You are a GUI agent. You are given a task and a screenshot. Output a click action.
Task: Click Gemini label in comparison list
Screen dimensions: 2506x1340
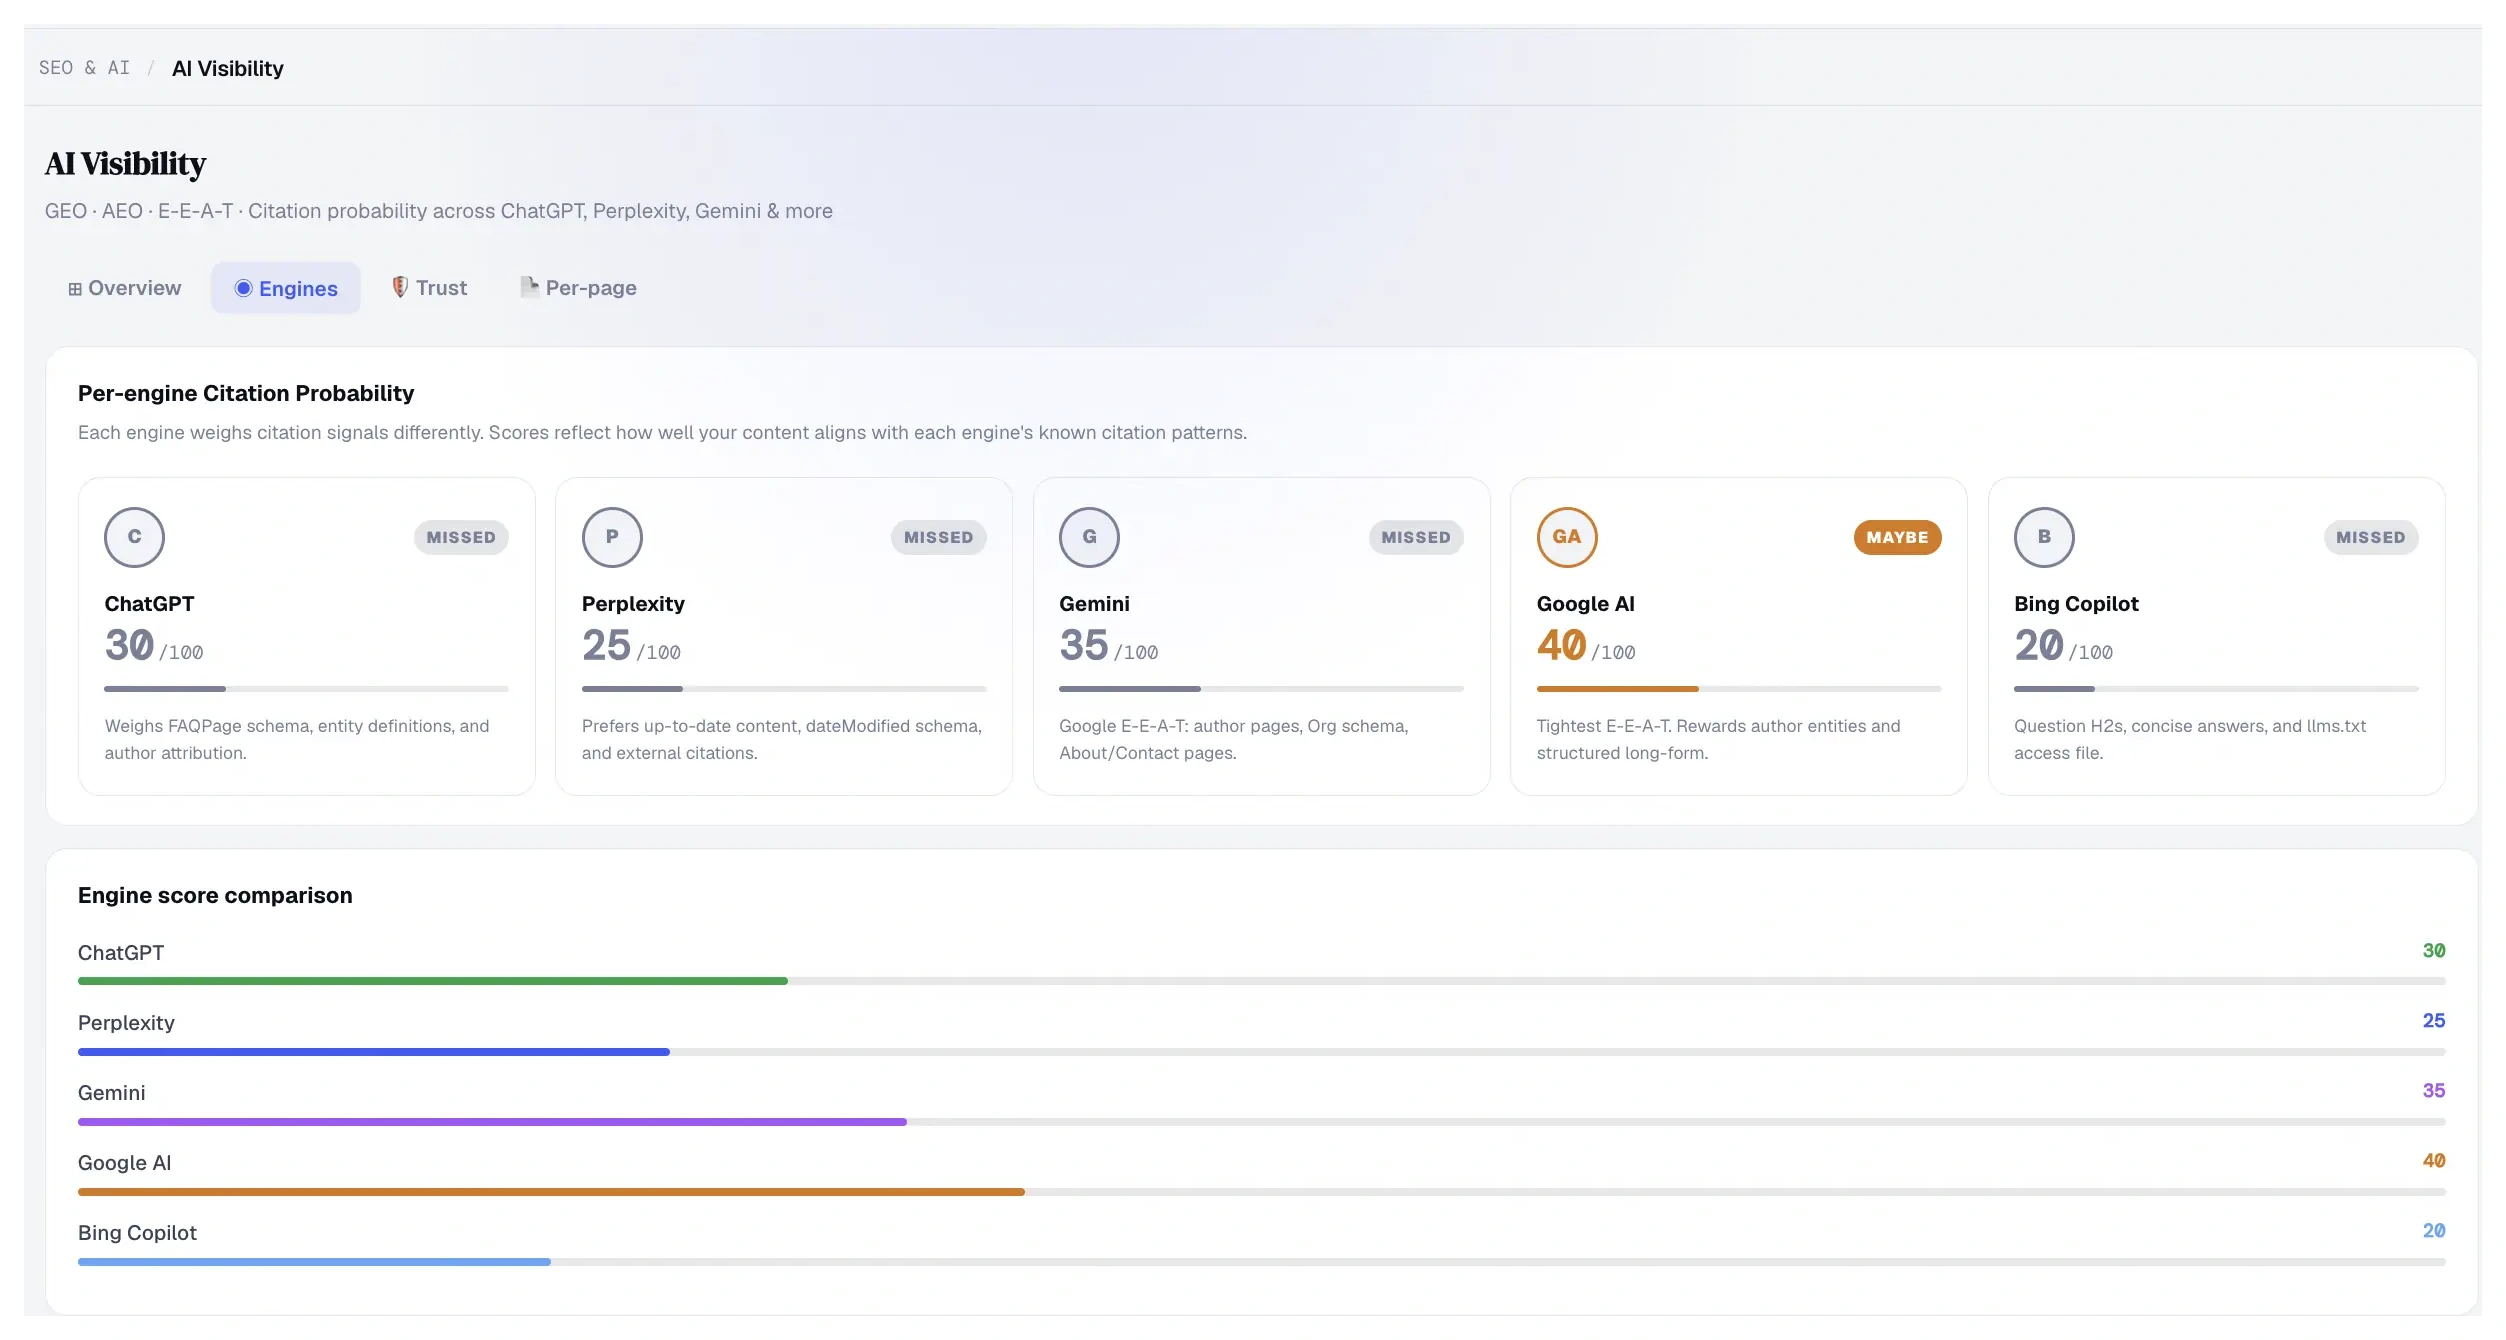point(112,1093)
